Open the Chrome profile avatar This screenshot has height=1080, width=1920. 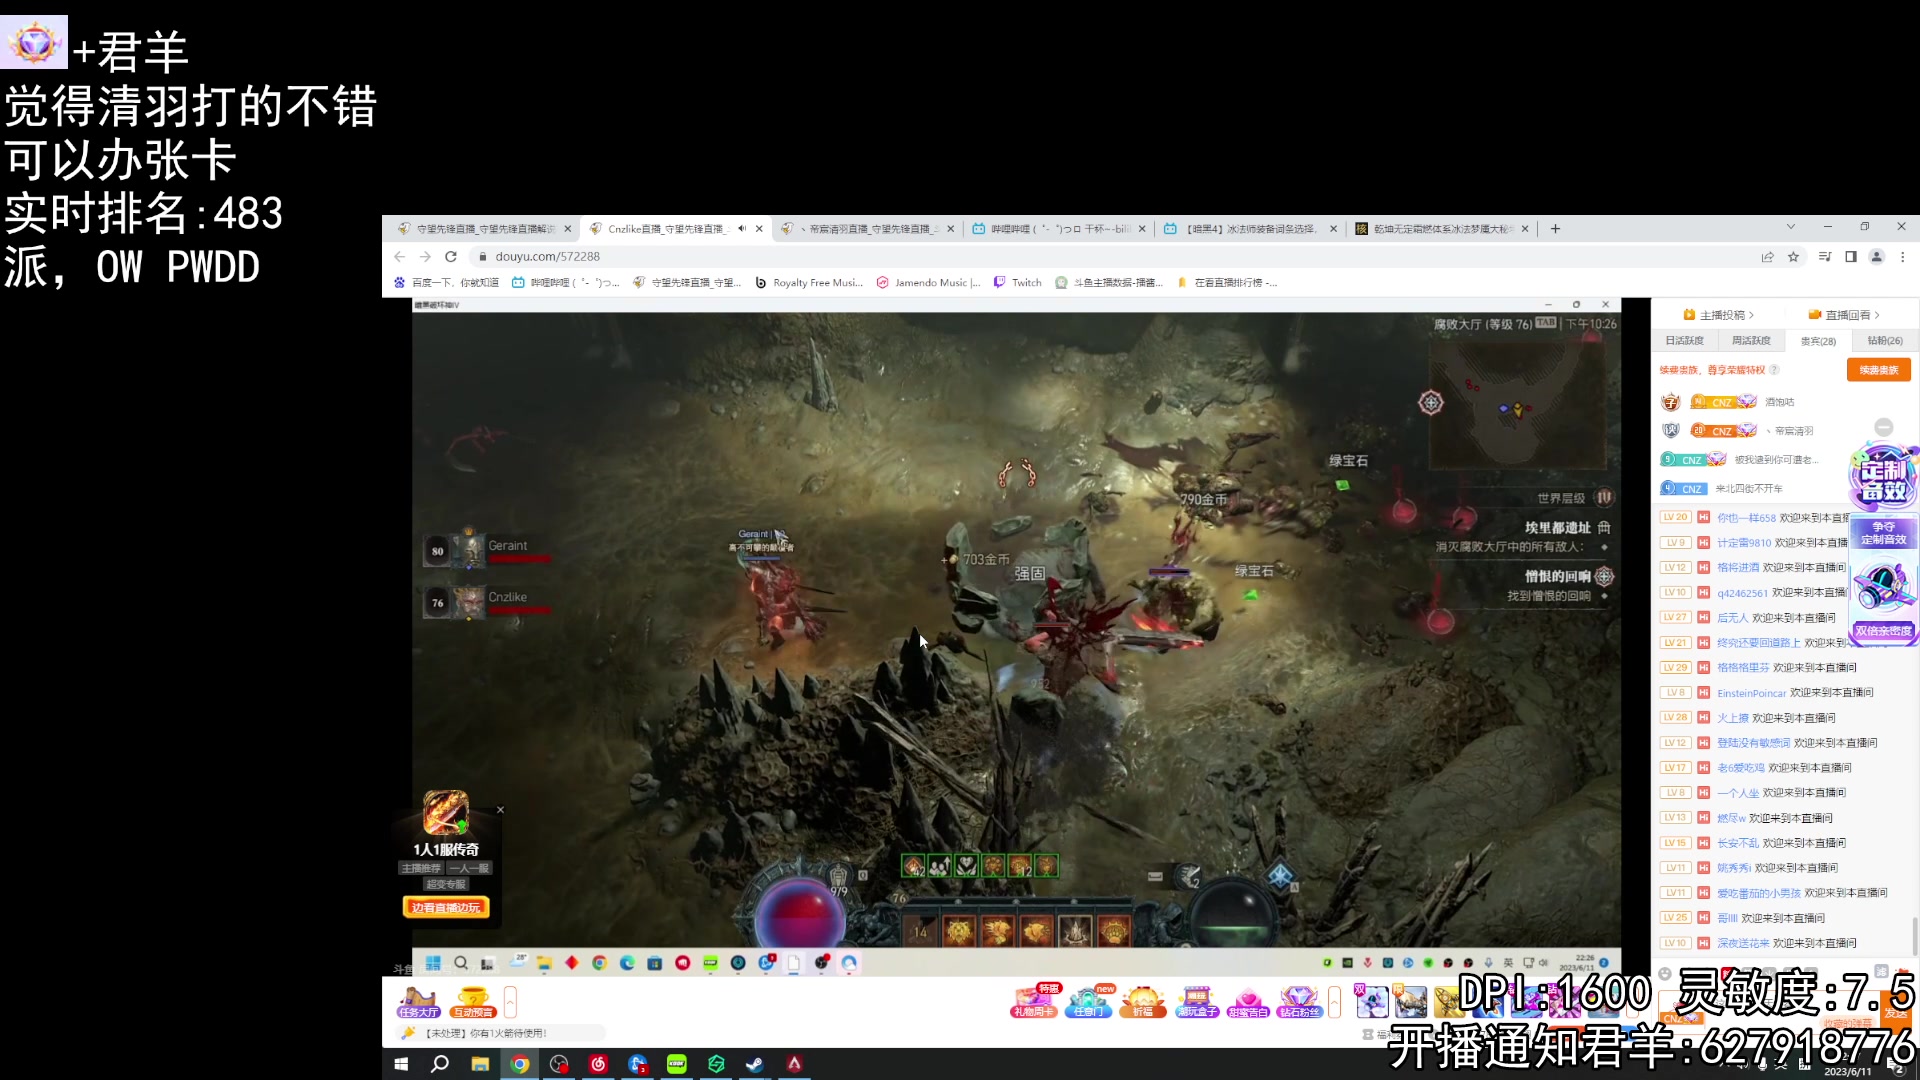coord(1877,257)
